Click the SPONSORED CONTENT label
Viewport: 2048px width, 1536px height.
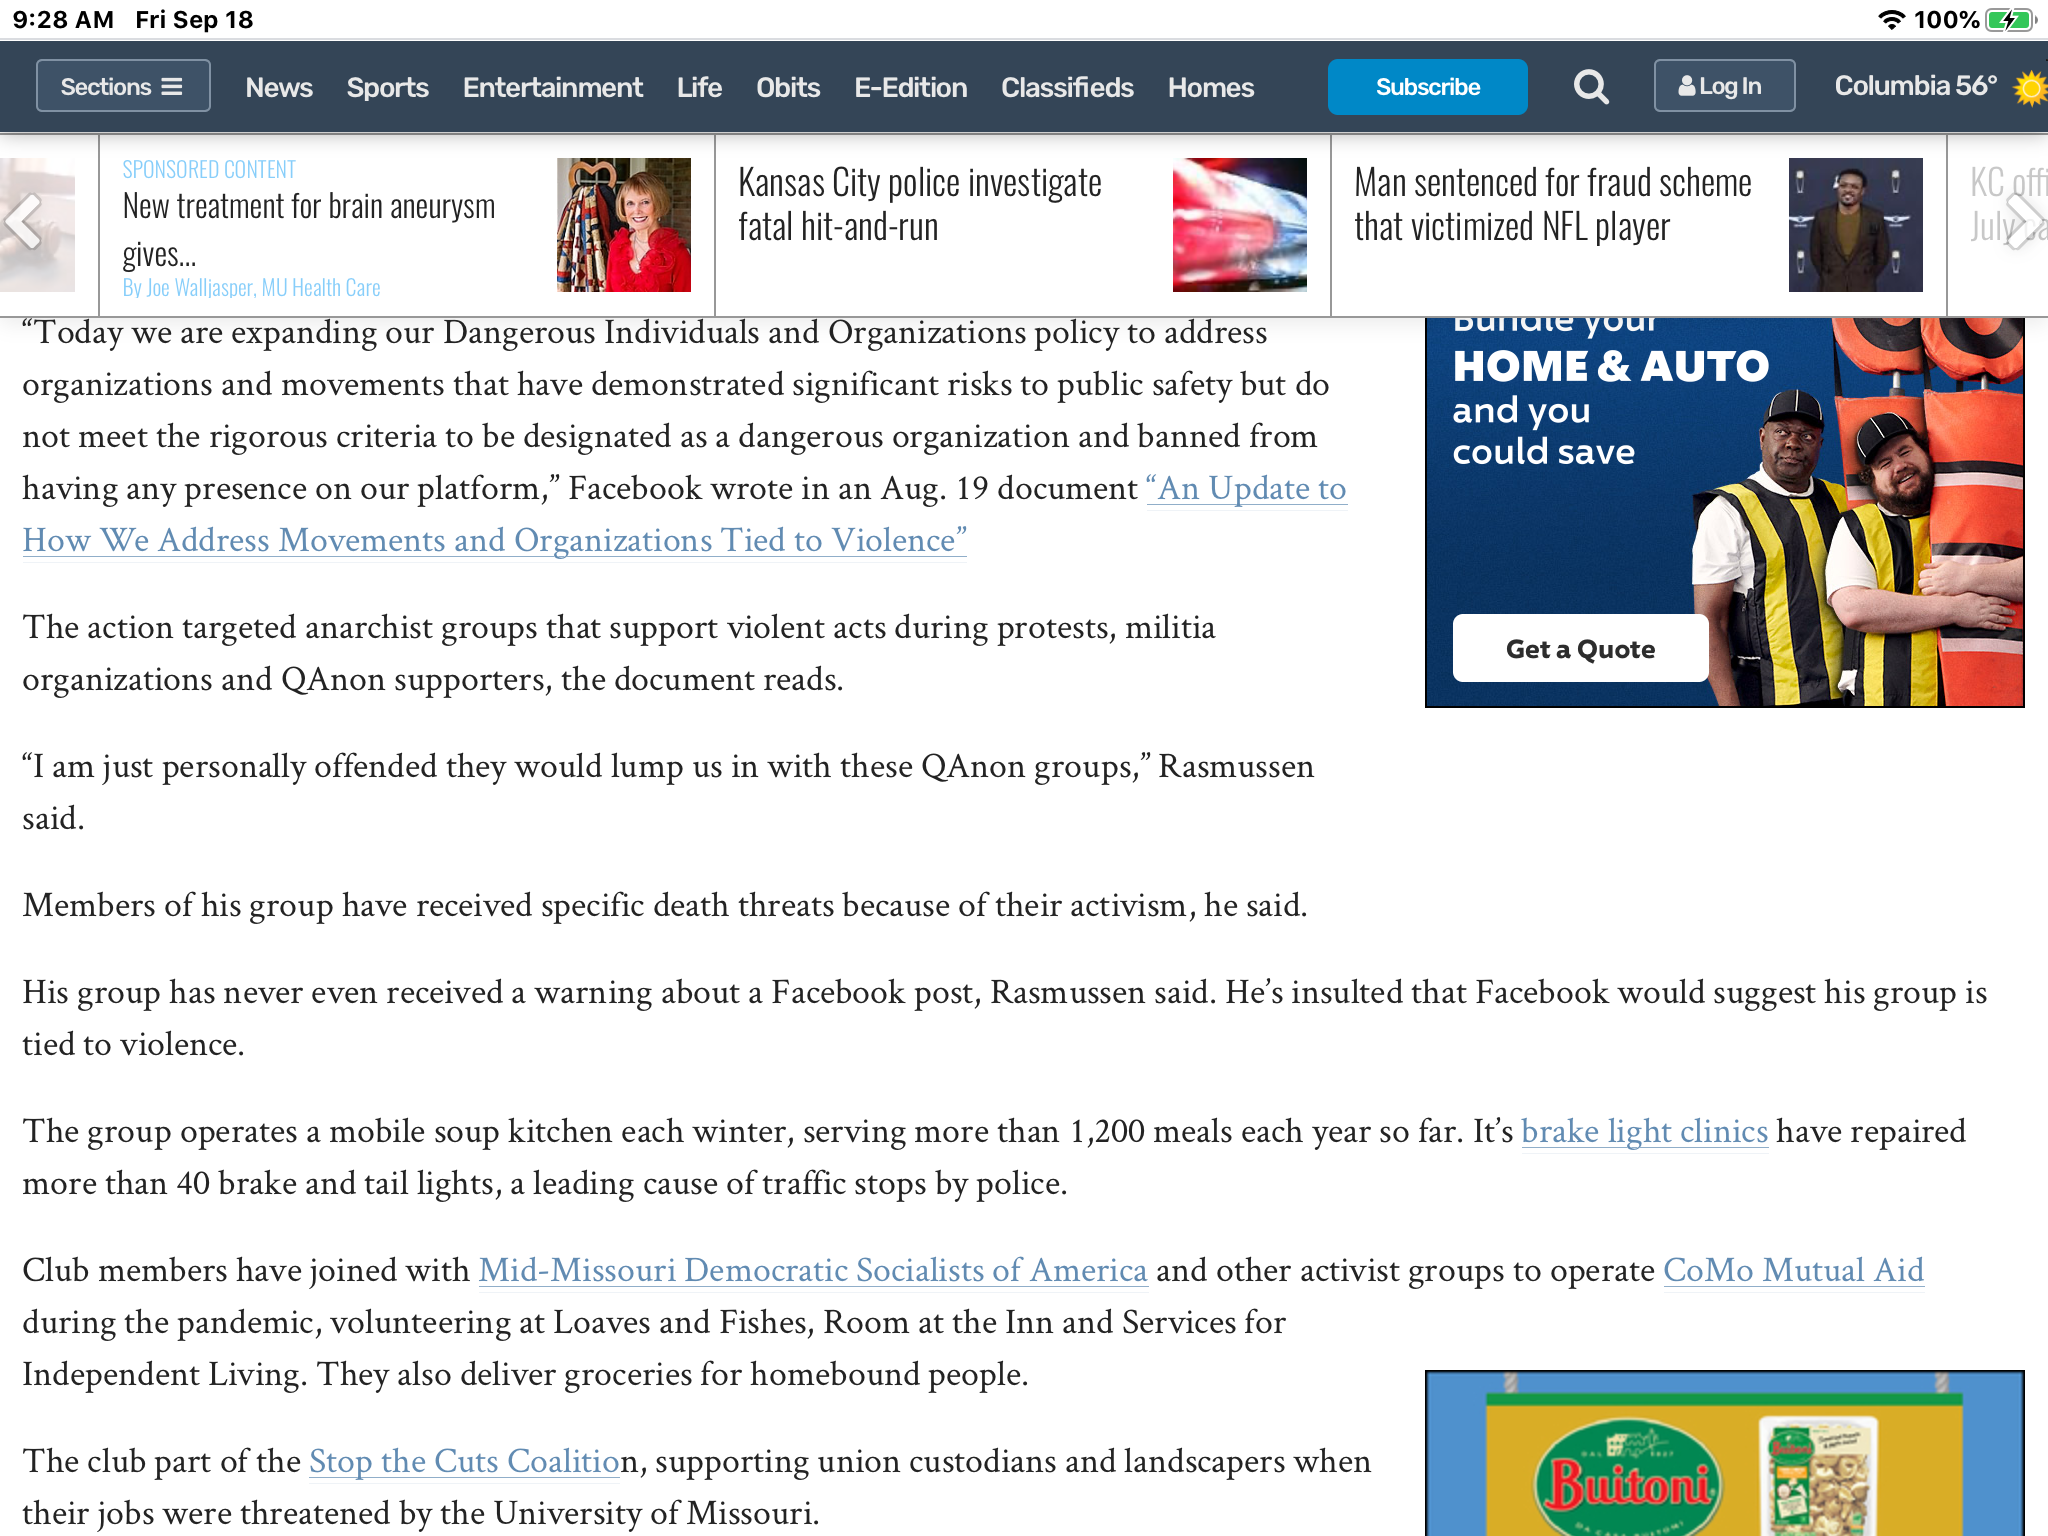[x=209, y=169]
